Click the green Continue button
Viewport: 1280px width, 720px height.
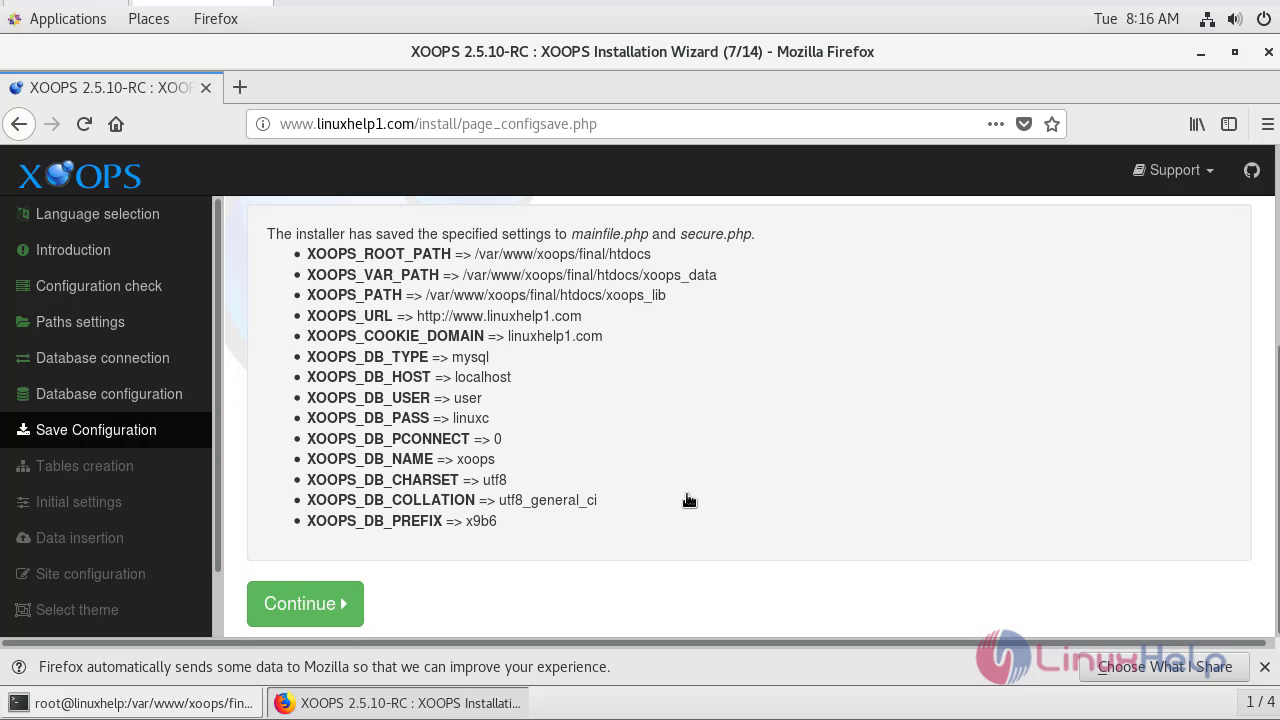pyautogui.click(x=305, y=604)
